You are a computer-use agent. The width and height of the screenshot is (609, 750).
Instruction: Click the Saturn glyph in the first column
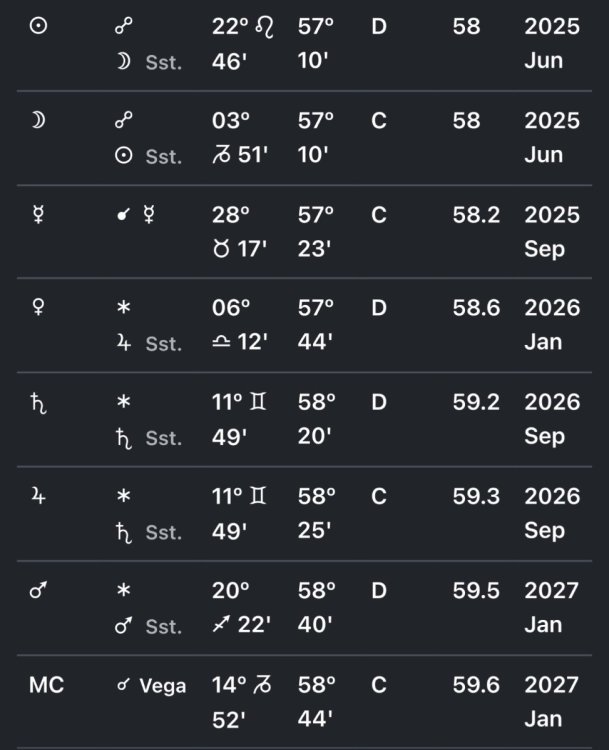(38, 403)
